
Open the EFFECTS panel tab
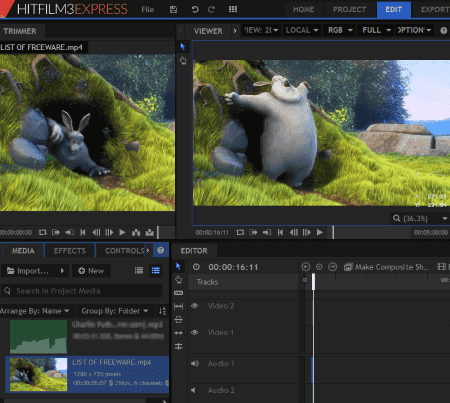coord(70,251)
